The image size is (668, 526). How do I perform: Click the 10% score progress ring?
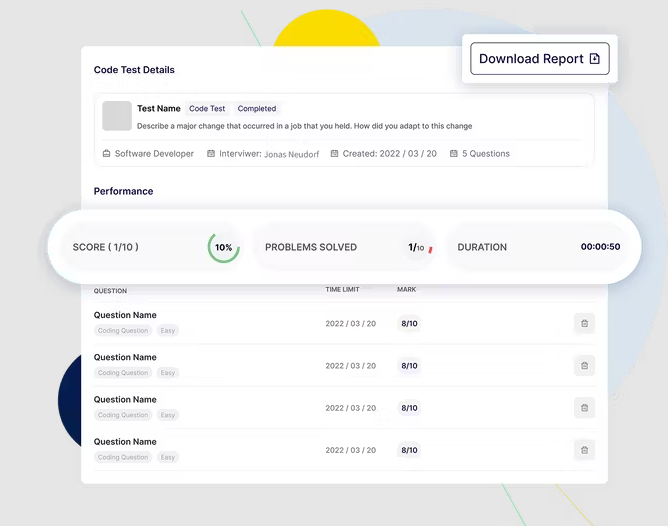pyautogui.click(x=224, y=247)
